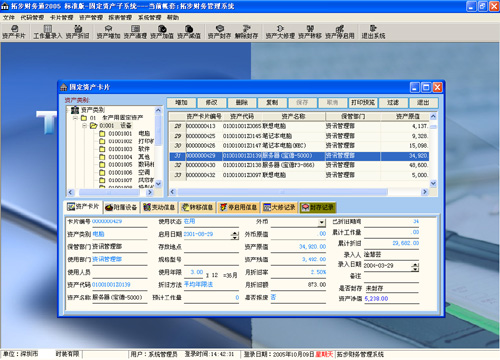
Task: Click the 修改 button
Action: 212,103
